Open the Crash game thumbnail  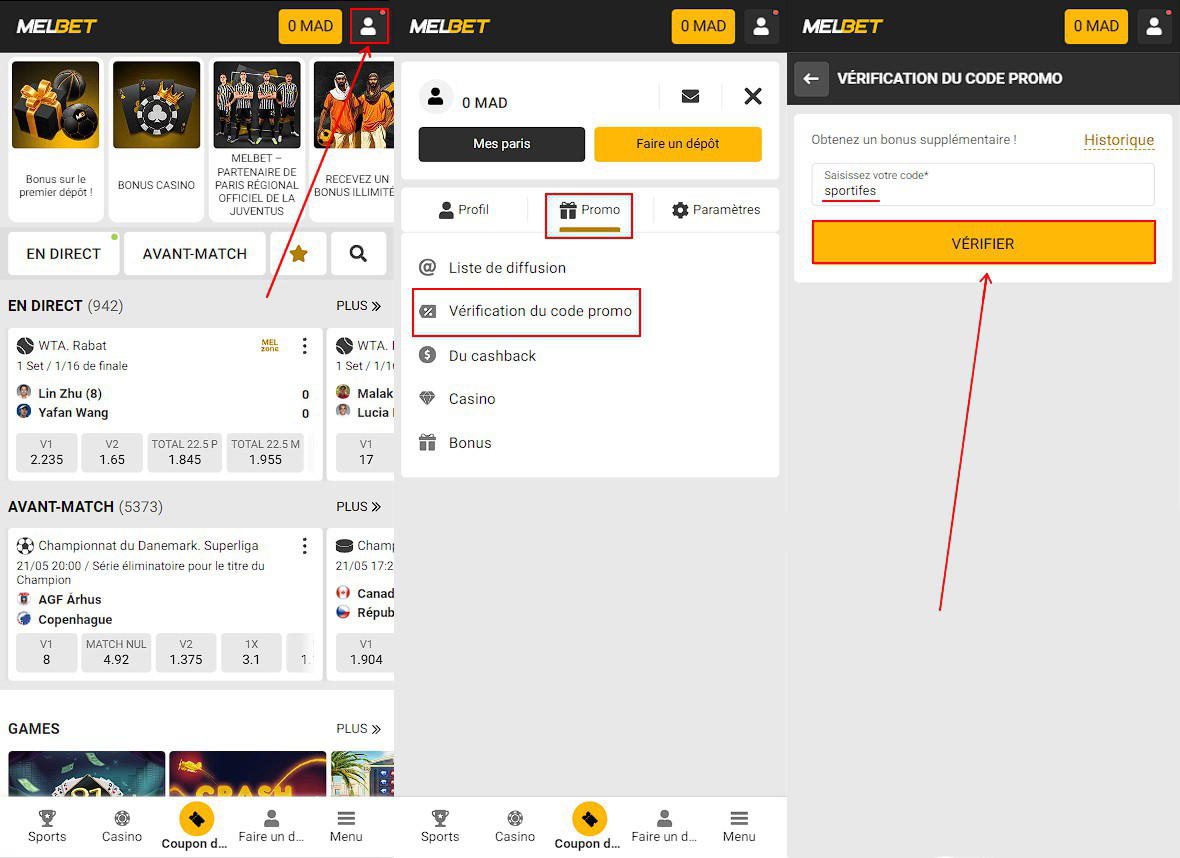pyautogui.click(x=248, y=774)
